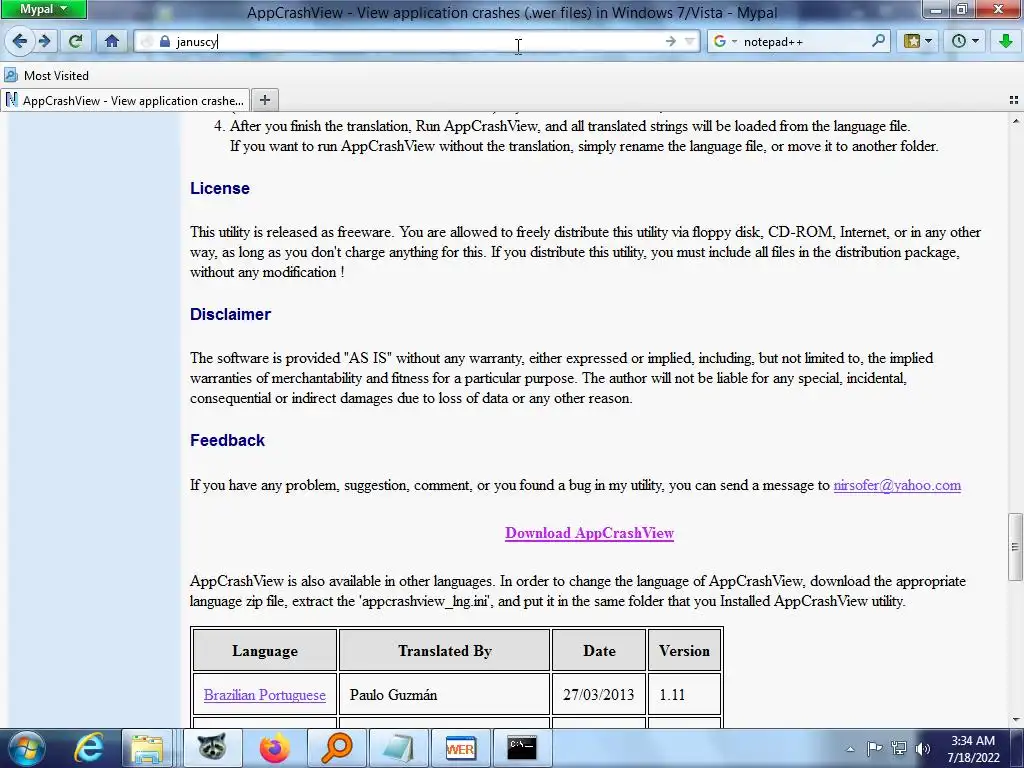Click the 1.11 version cell
1024x768 pixels.
pyautogui.click(x=684, y=695)
